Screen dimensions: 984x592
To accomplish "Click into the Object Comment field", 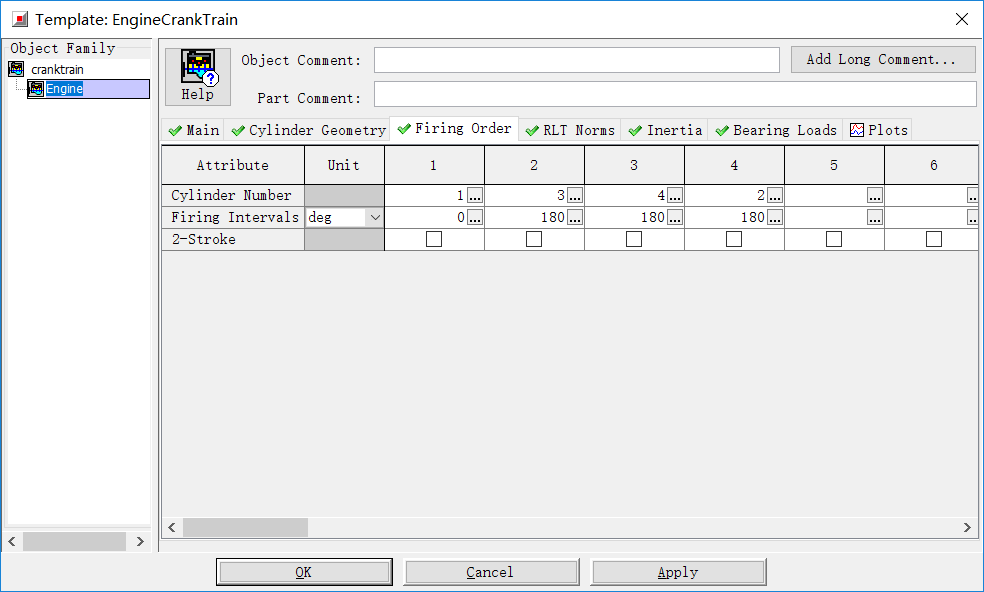I will 576,60.
